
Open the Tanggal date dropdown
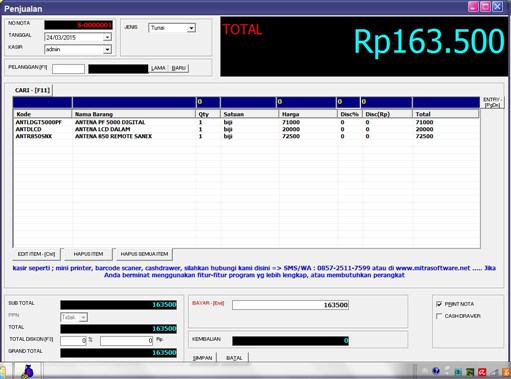pyautogui.click(x=107, y=37)
